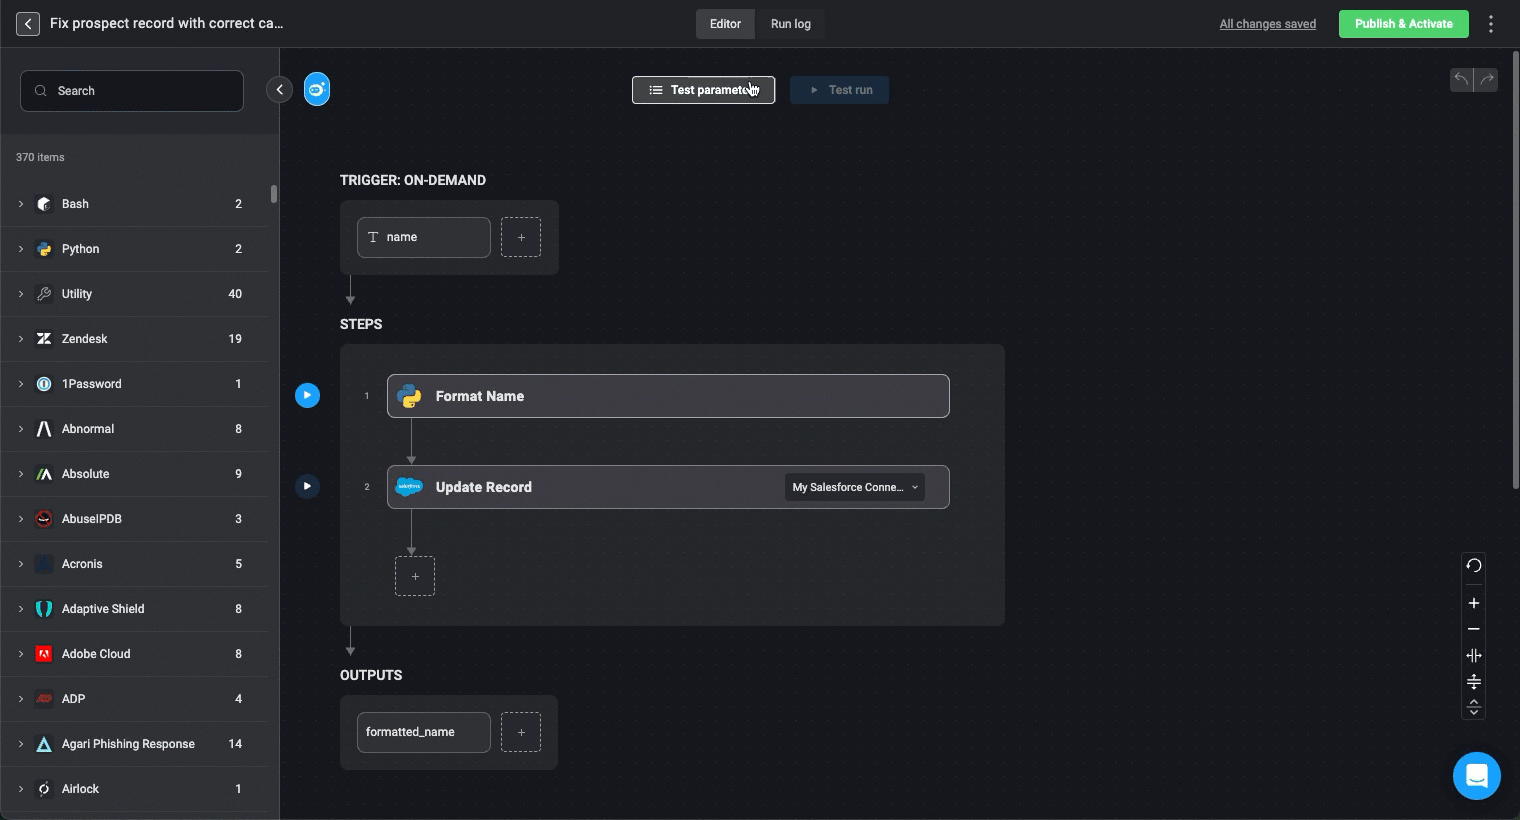Click the undo arrow icon

[1462, 80]
